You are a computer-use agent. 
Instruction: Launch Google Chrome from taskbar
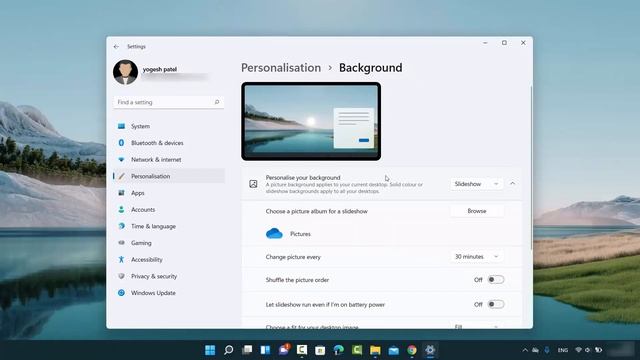click(412, 350)
